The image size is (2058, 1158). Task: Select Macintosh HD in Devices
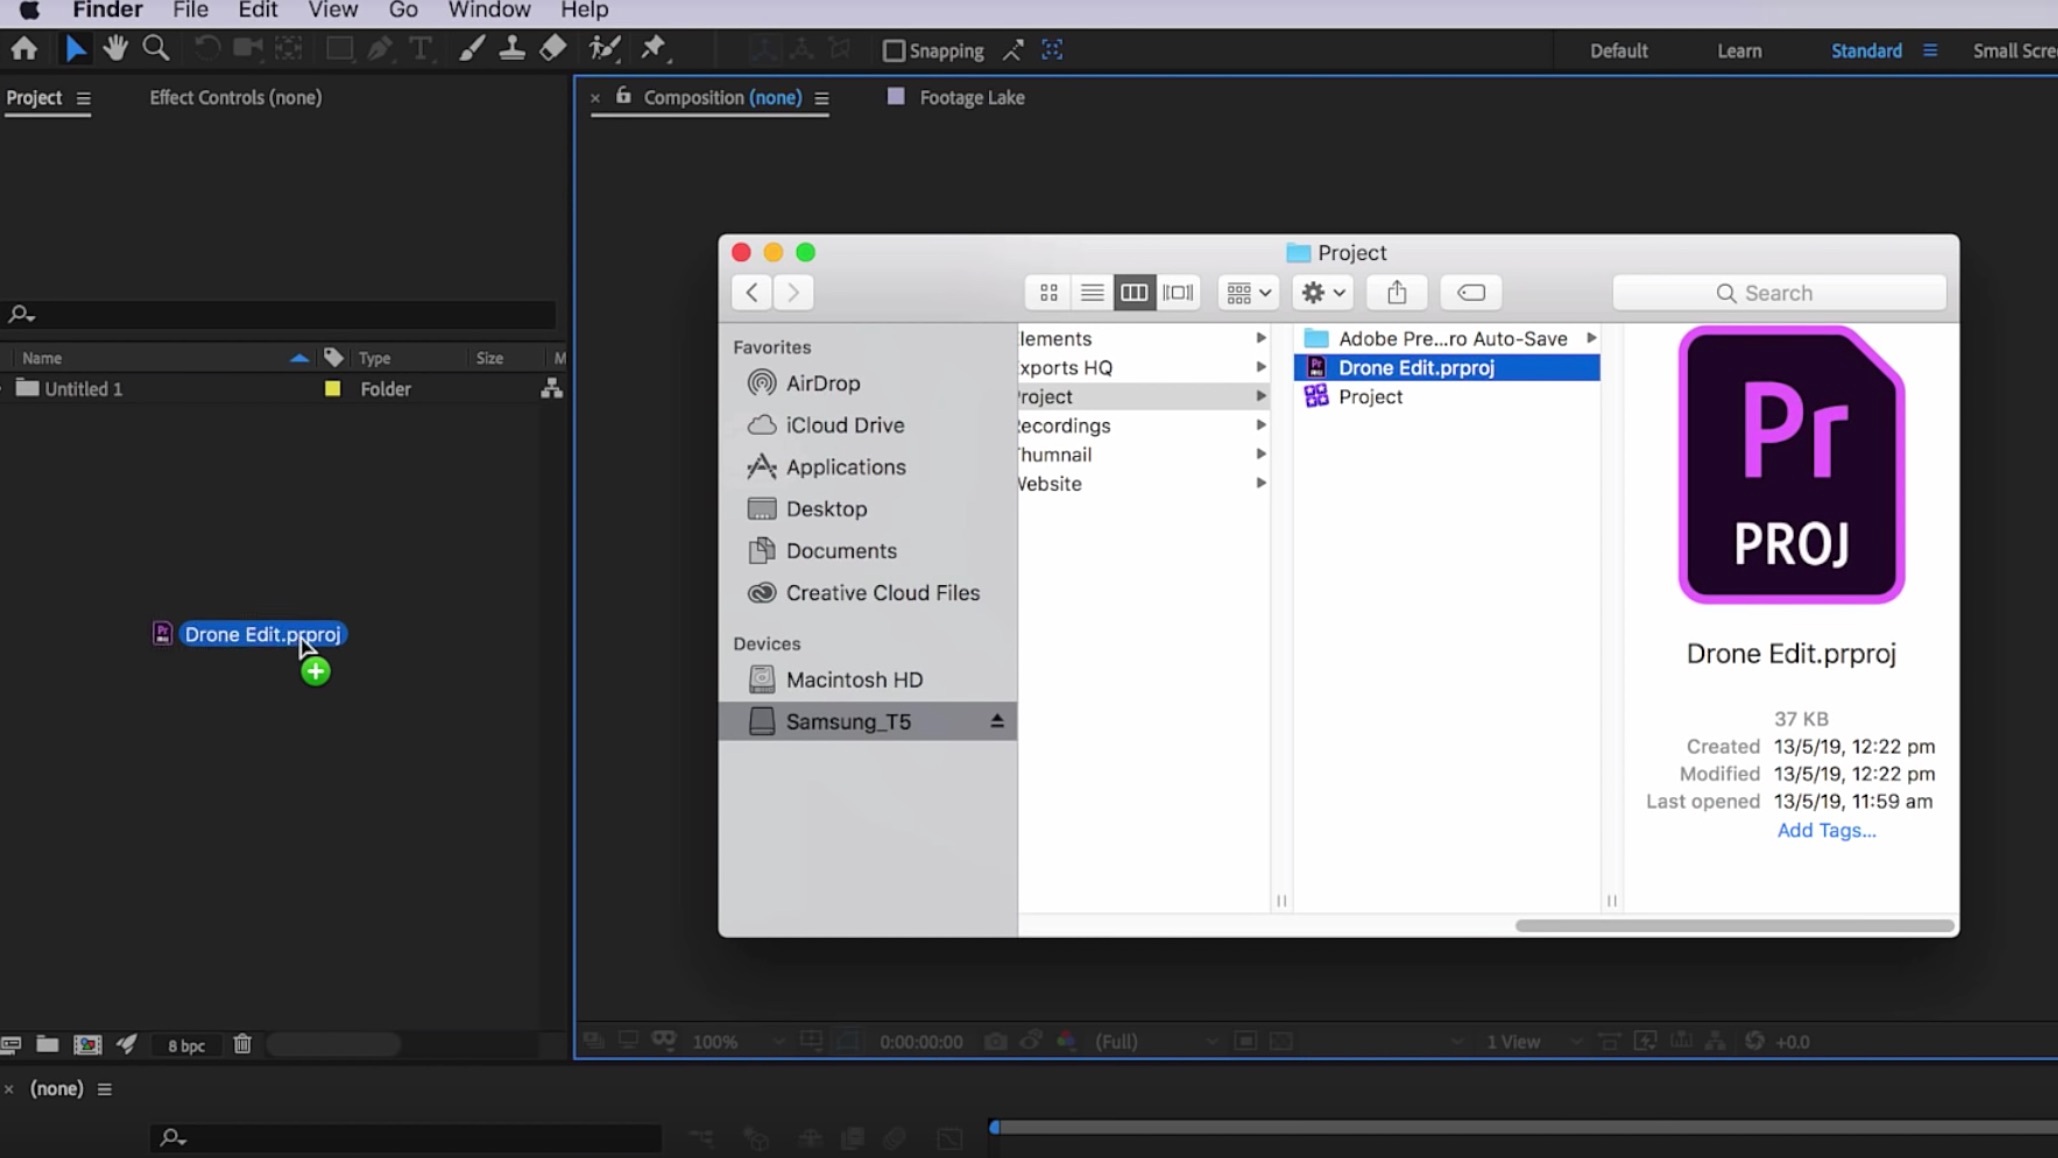(854, 680)
